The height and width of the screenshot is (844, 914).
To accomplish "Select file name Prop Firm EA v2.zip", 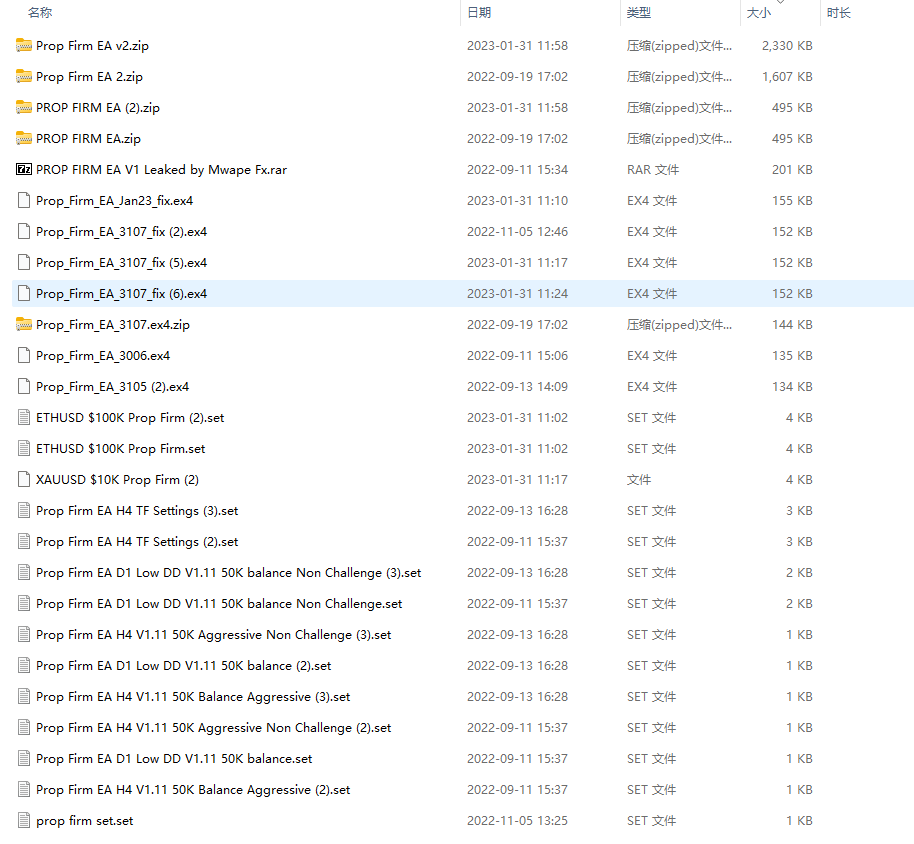I will (92, 45).
